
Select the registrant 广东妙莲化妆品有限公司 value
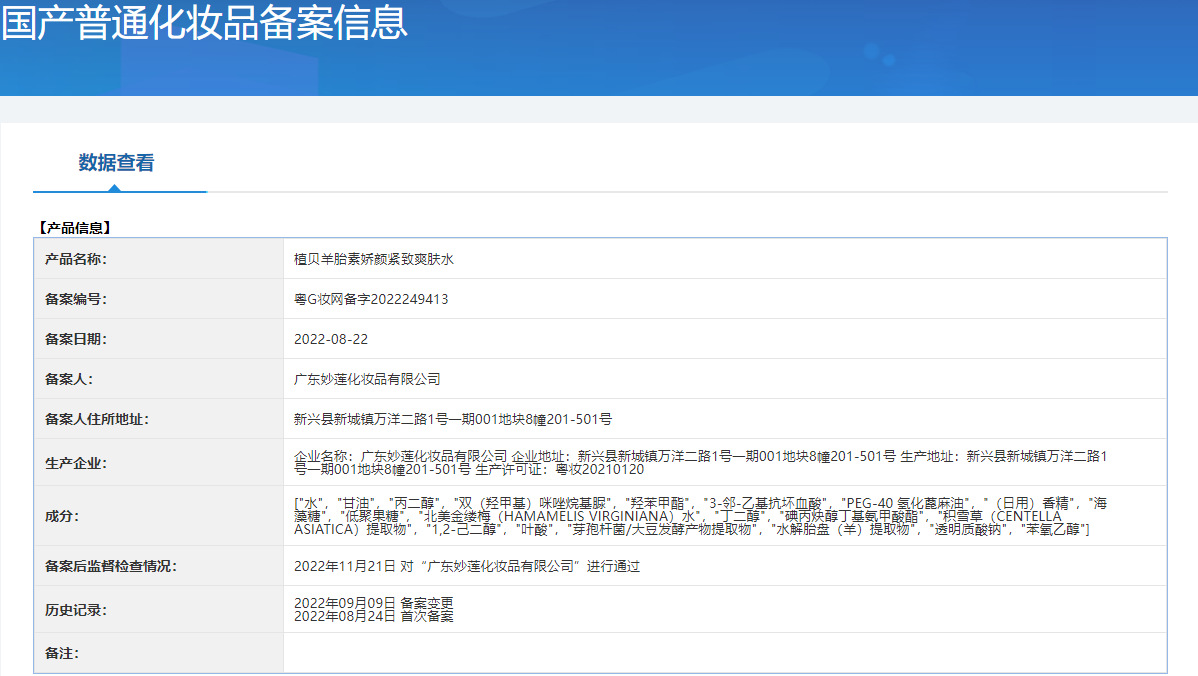pyautogui.click(x=367, y=379)
